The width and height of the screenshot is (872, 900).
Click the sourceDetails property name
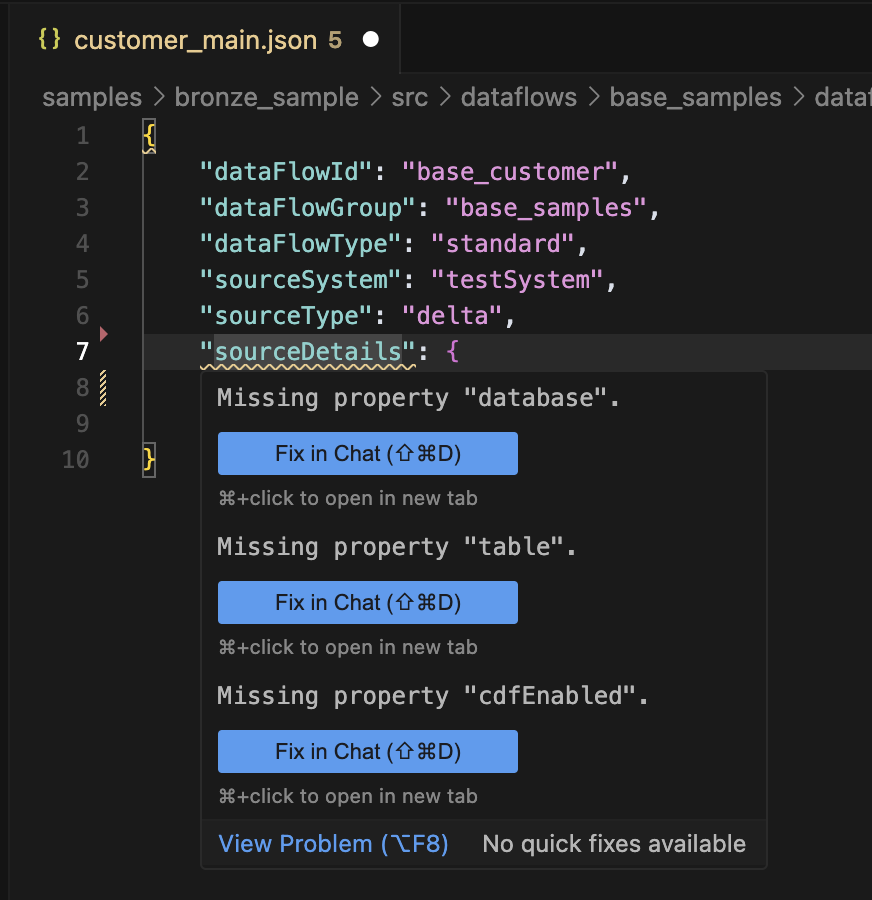(310, 351)
